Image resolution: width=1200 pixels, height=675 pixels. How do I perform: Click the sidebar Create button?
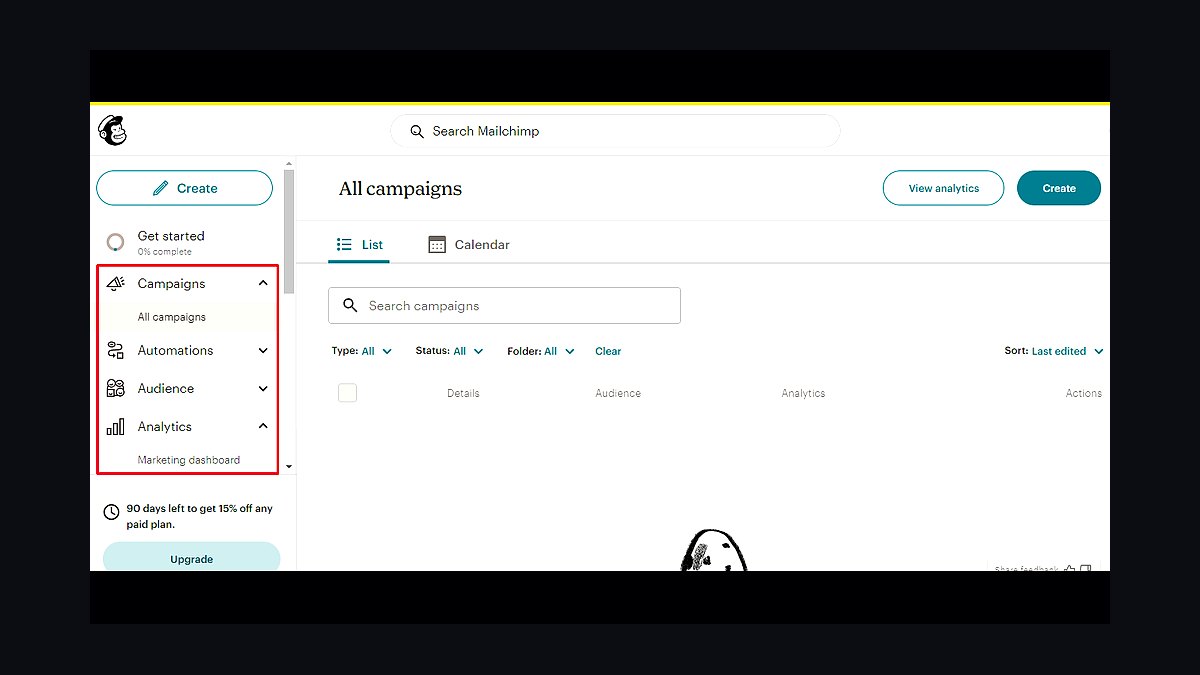[184, 188]
